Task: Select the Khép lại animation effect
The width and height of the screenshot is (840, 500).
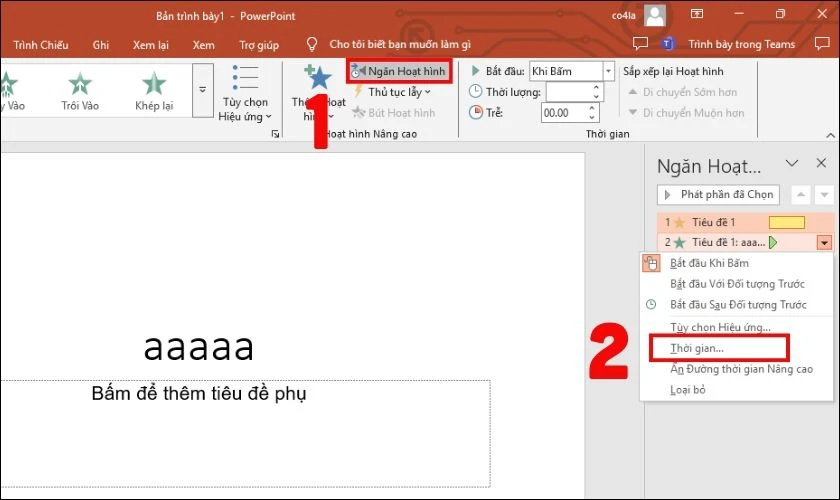Action: tap(154, 91)
